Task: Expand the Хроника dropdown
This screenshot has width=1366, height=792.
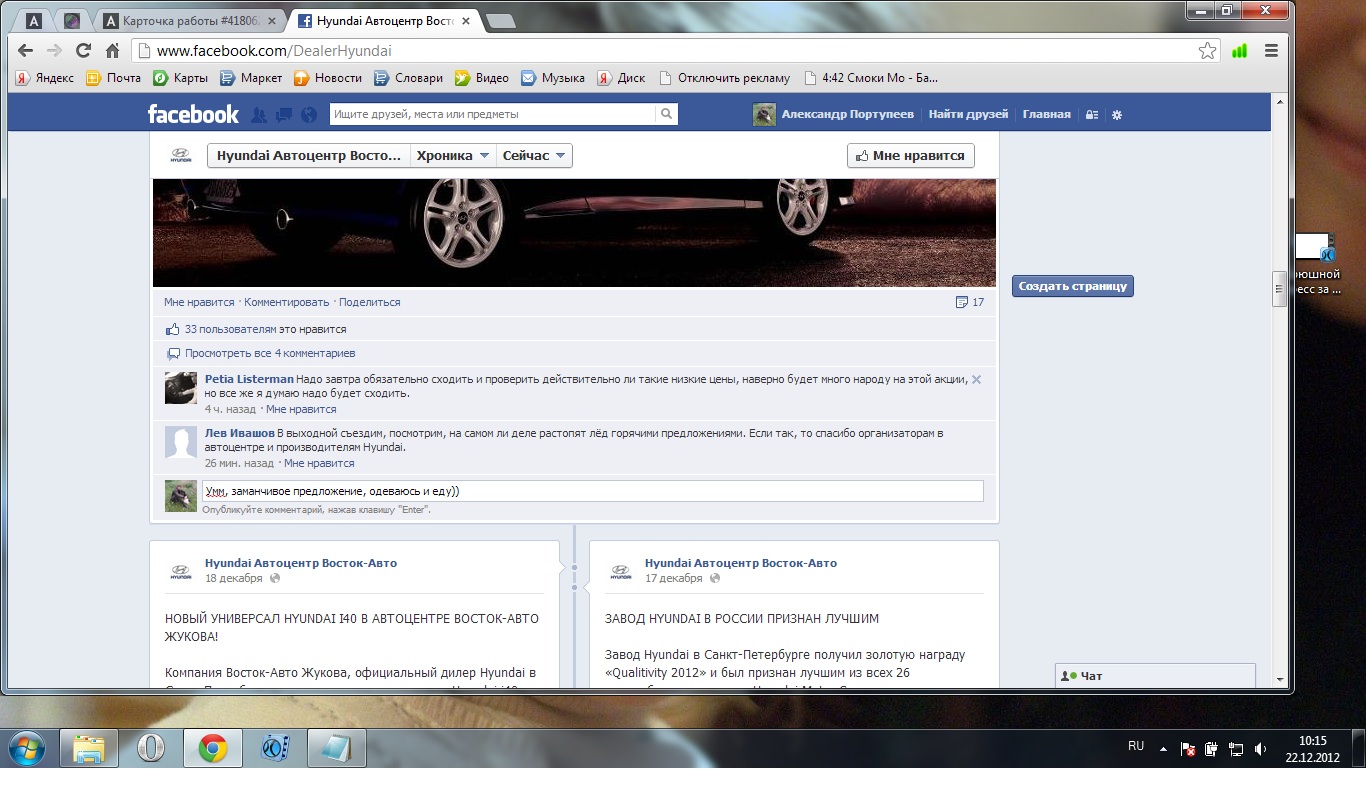Action: (x=453, y=156)
